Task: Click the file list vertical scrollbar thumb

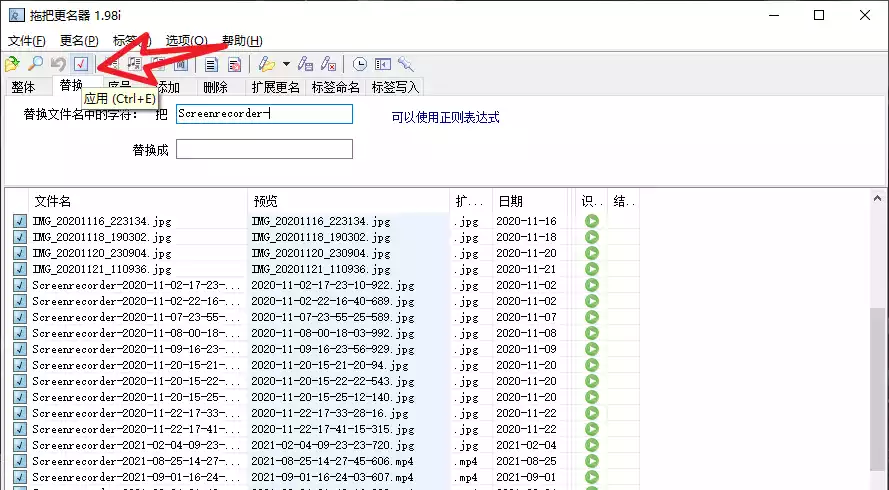Action: click(877, 388)
